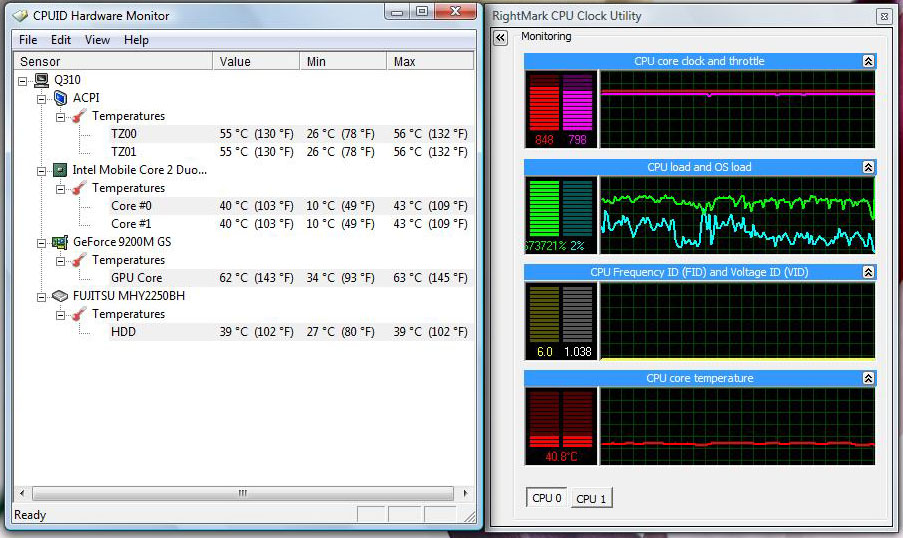This screenshot has height=538, width=903.
Task: Collapse the ACPI tree node
Action: click(41, 99)
